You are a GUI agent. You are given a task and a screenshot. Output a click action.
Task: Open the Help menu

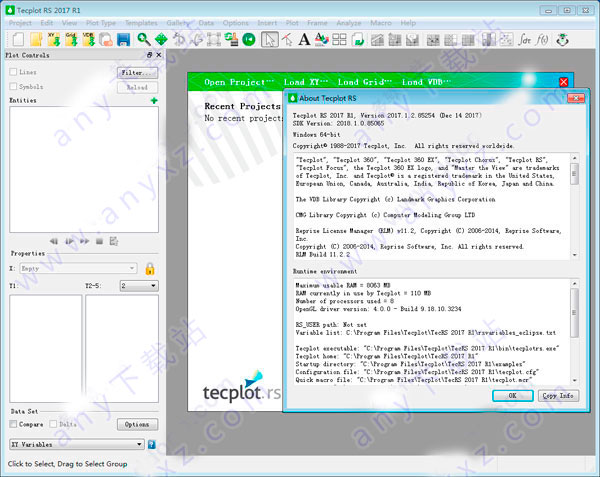(x=408, y=23)
